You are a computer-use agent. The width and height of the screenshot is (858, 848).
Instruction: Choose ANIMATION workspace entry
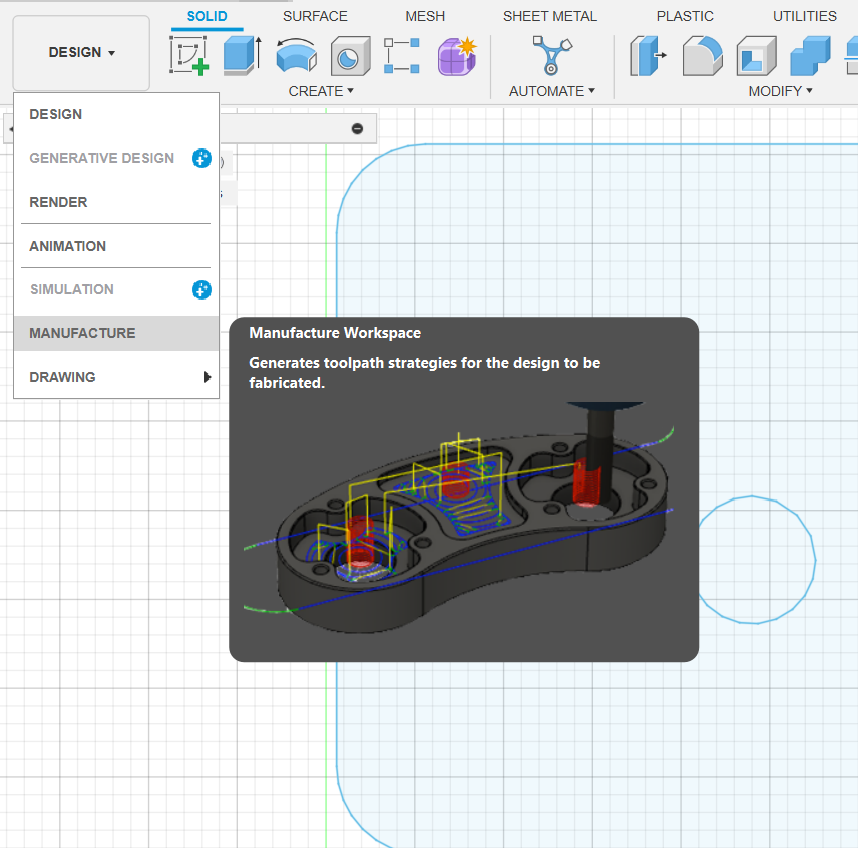coord(117,246)
